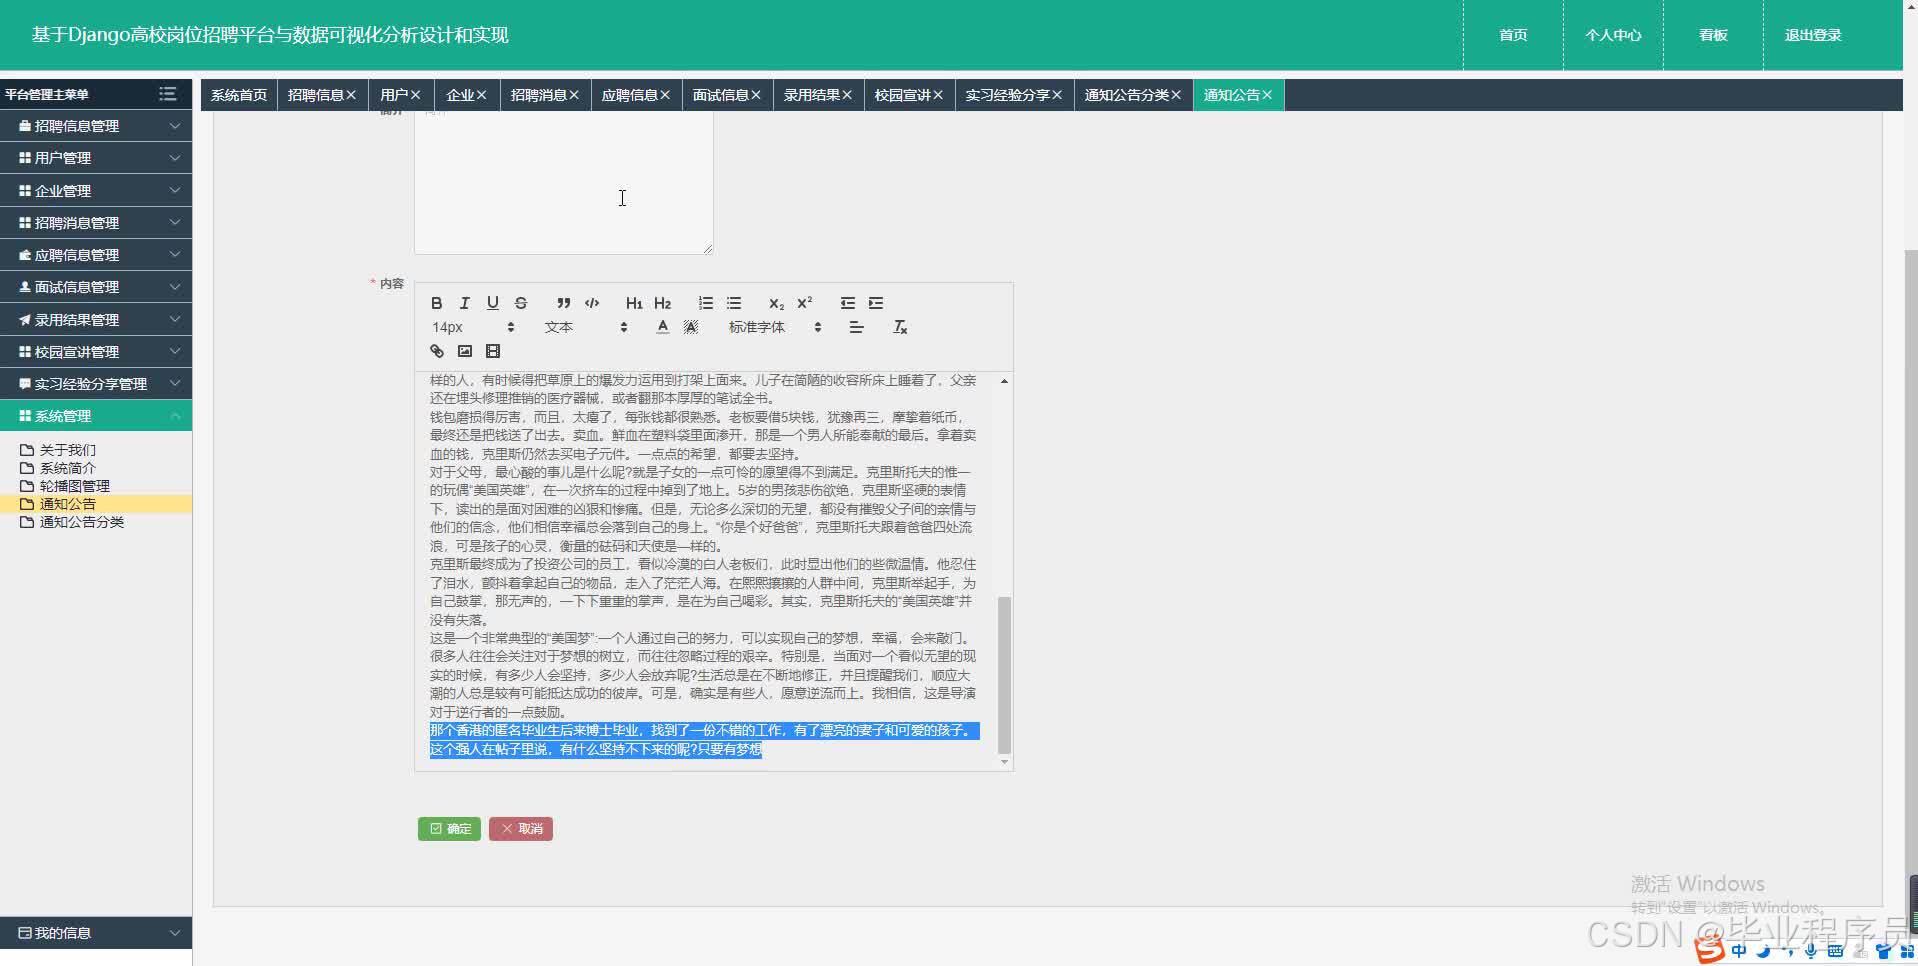The image size is (1918, 966).
Task: Toggle italic formatting in the editor
Action: coord(464,303)
